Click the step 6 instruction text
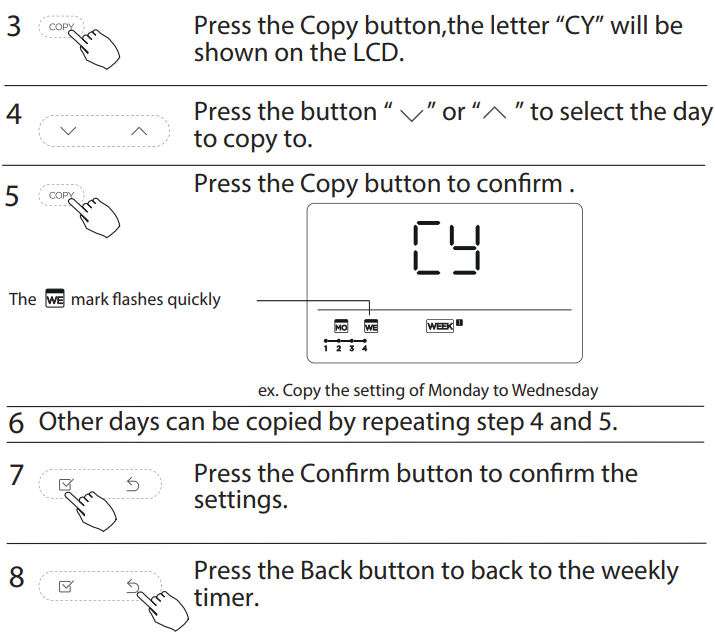Image resolution: width=715 pixels, height=641 pixels. click(328, 422)
